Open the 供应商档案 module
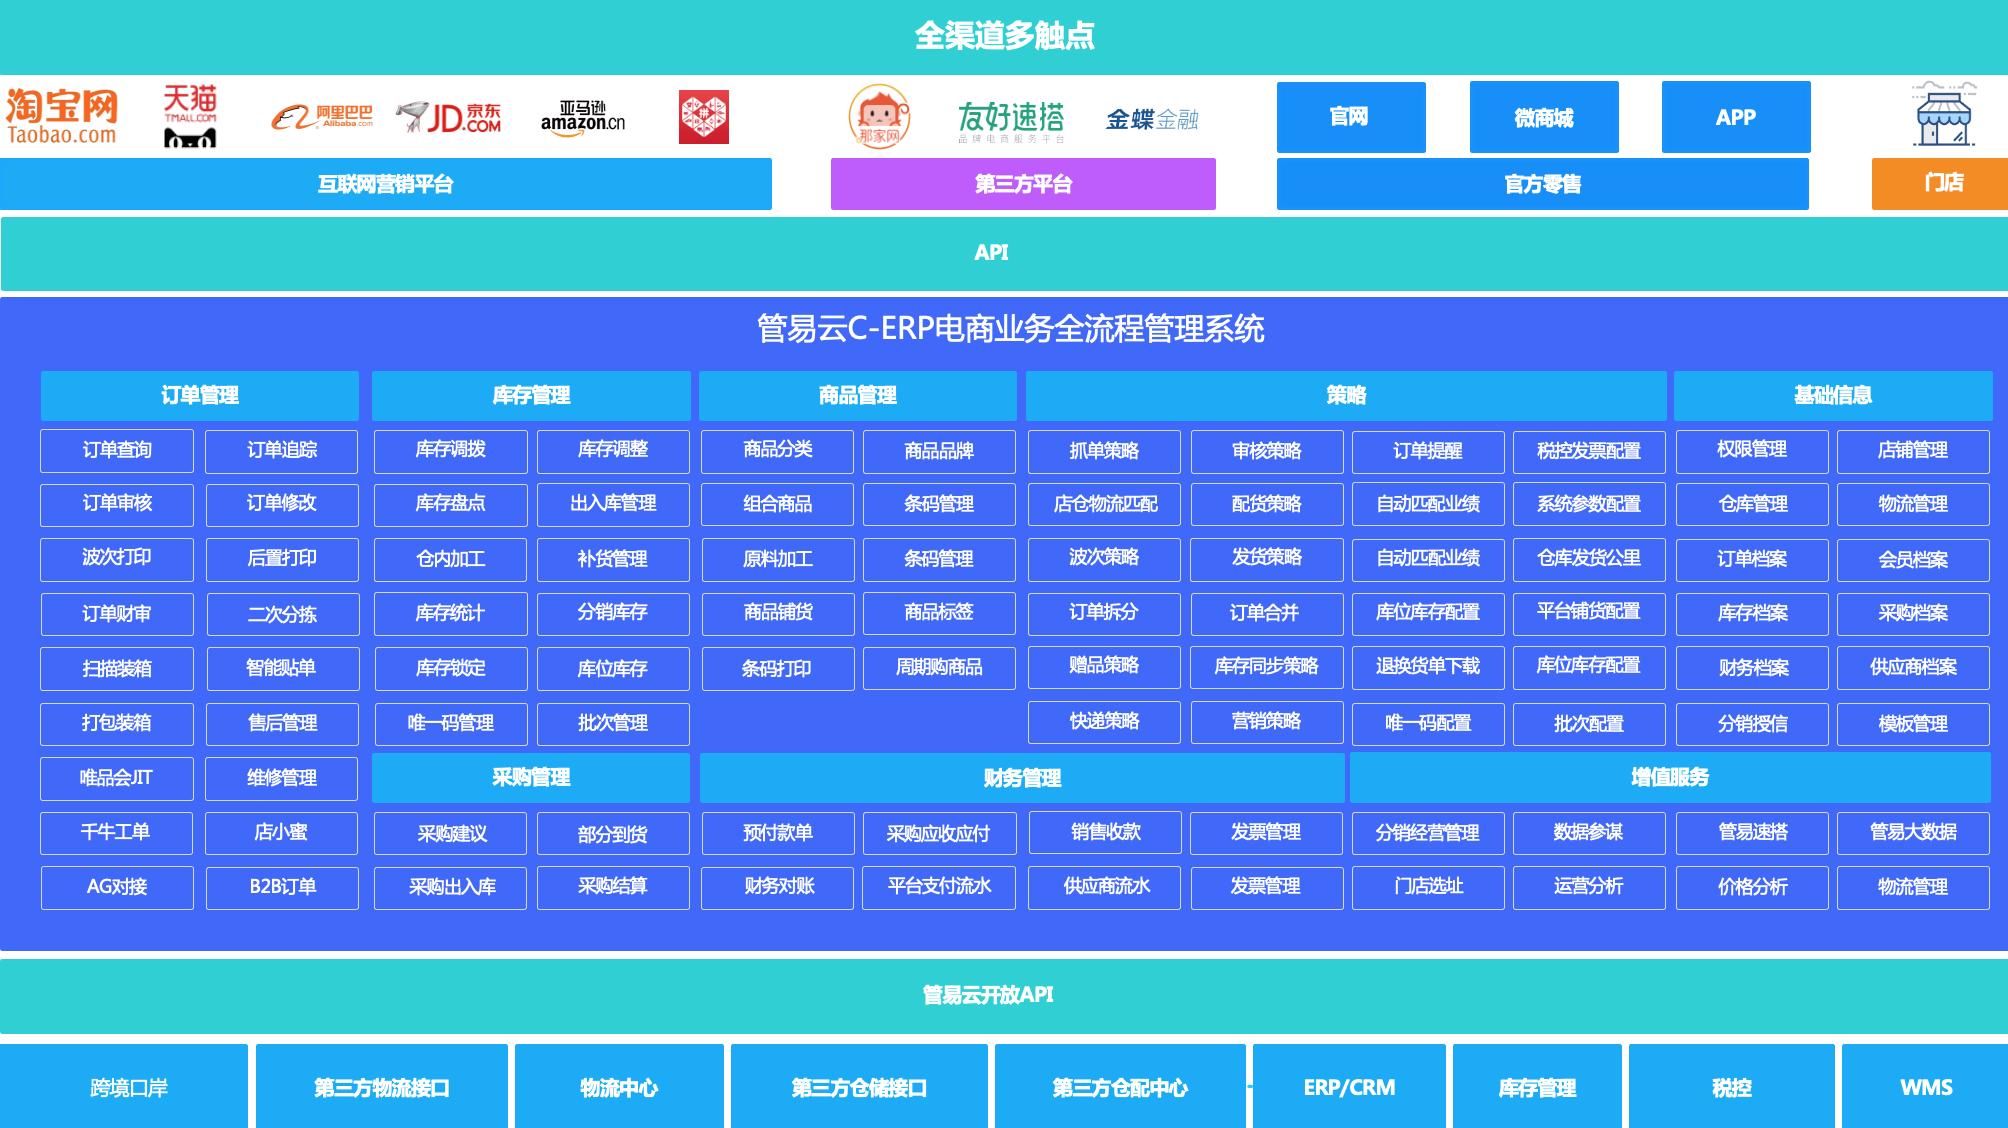The image size is (2008, 1128). (1913, 668)
